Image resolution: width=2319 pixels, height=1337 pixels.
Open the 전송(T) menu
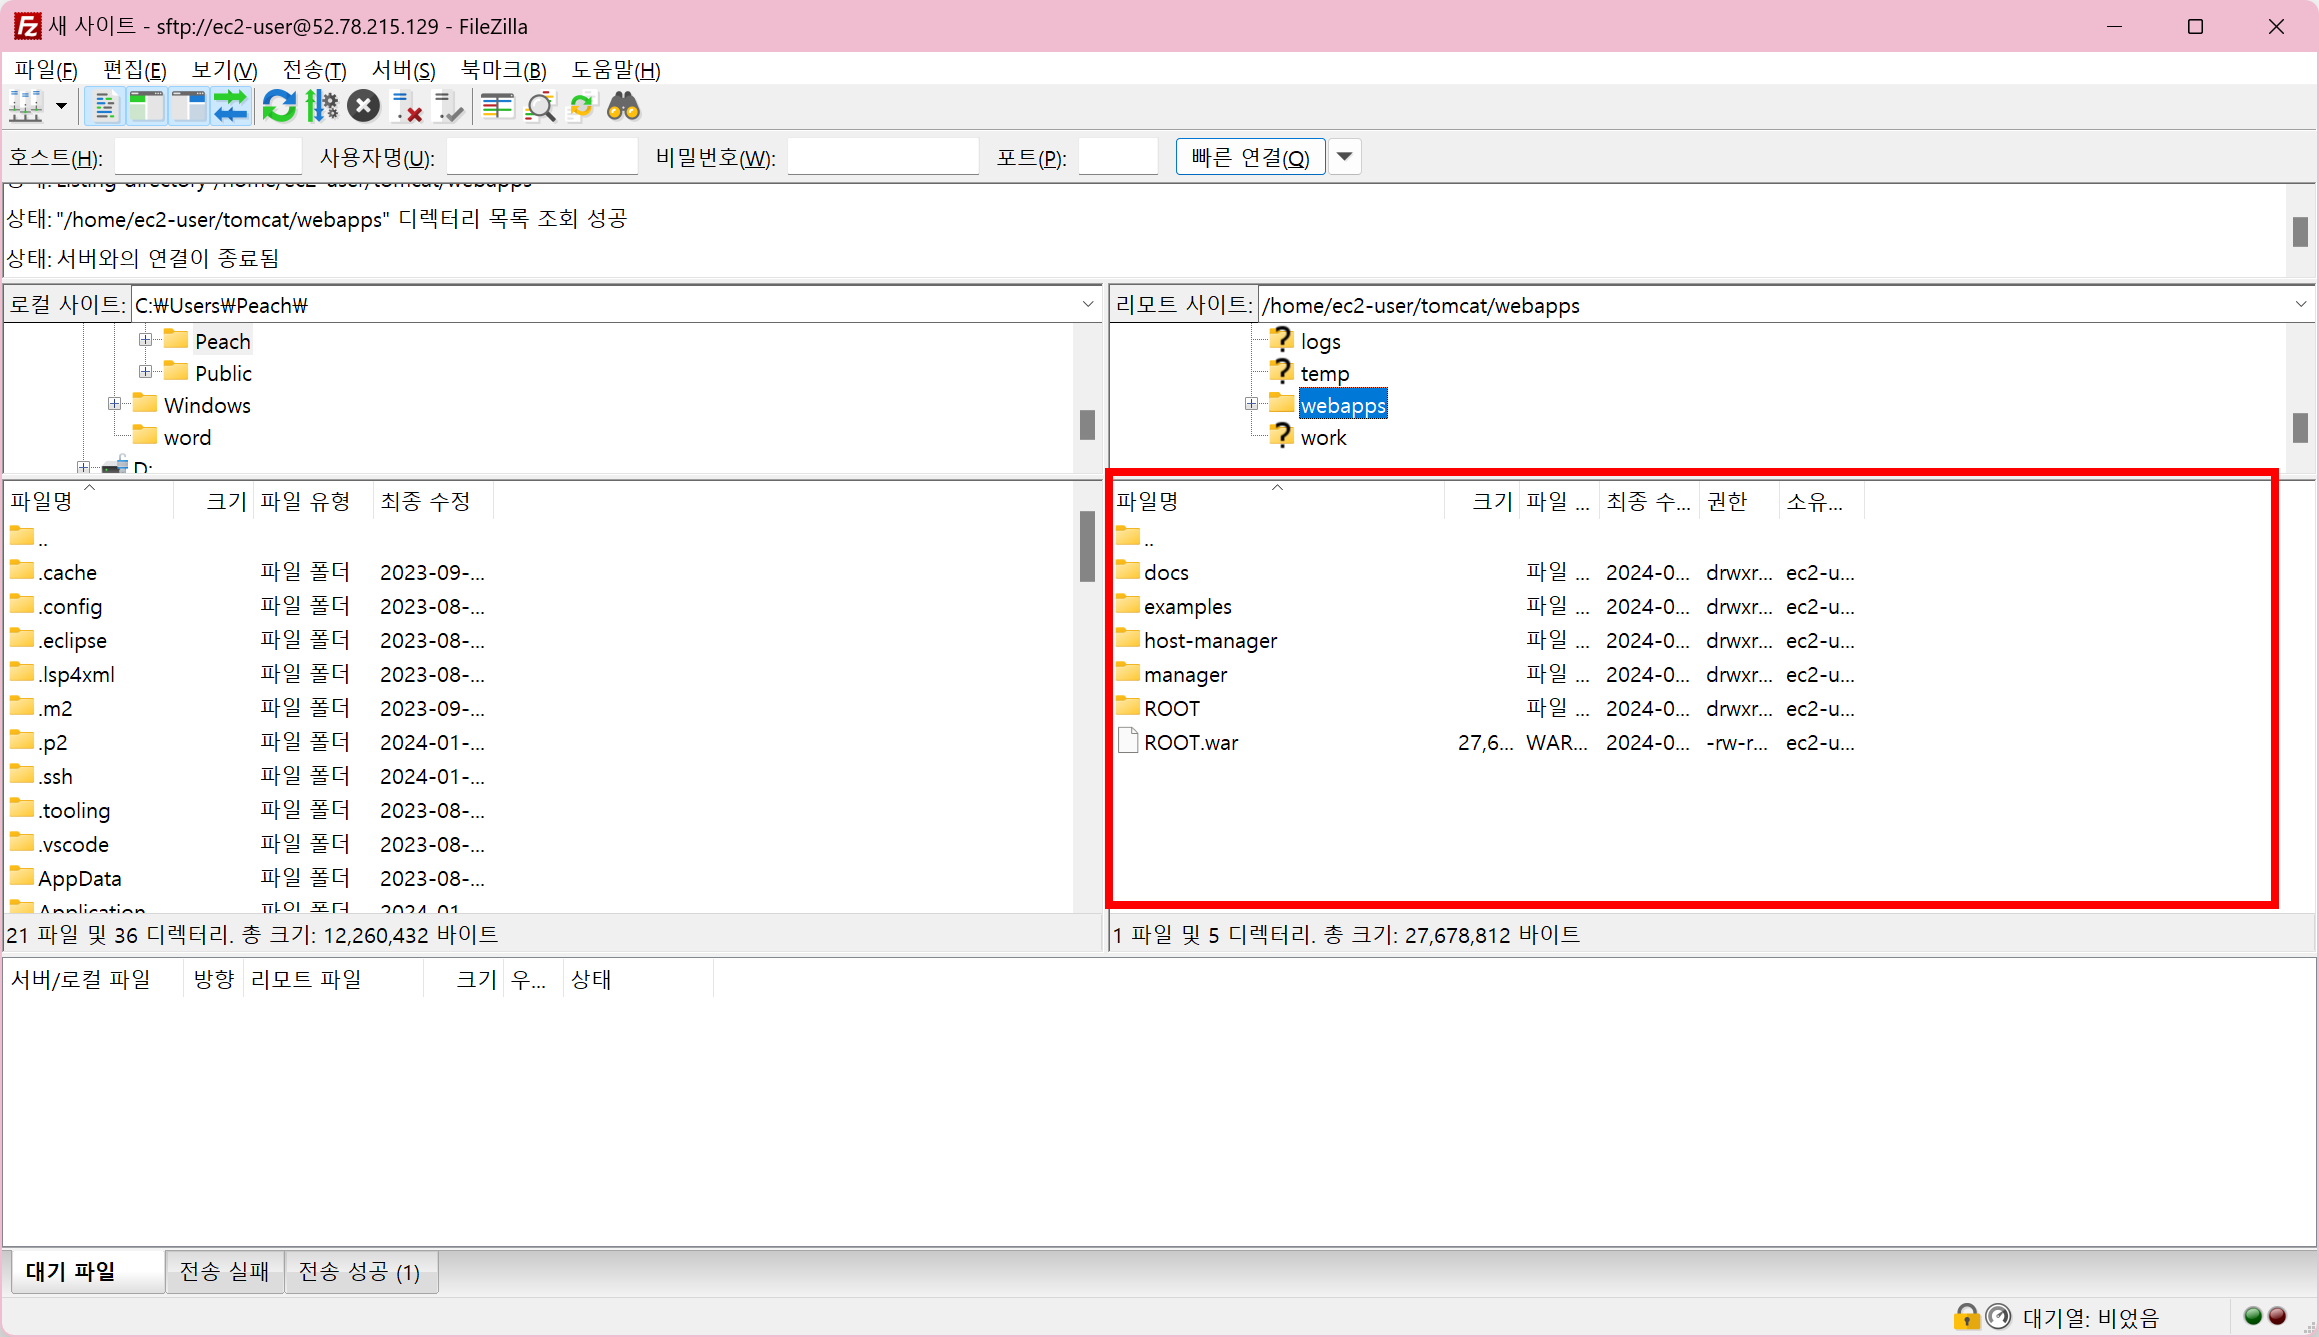click(314, 70)
